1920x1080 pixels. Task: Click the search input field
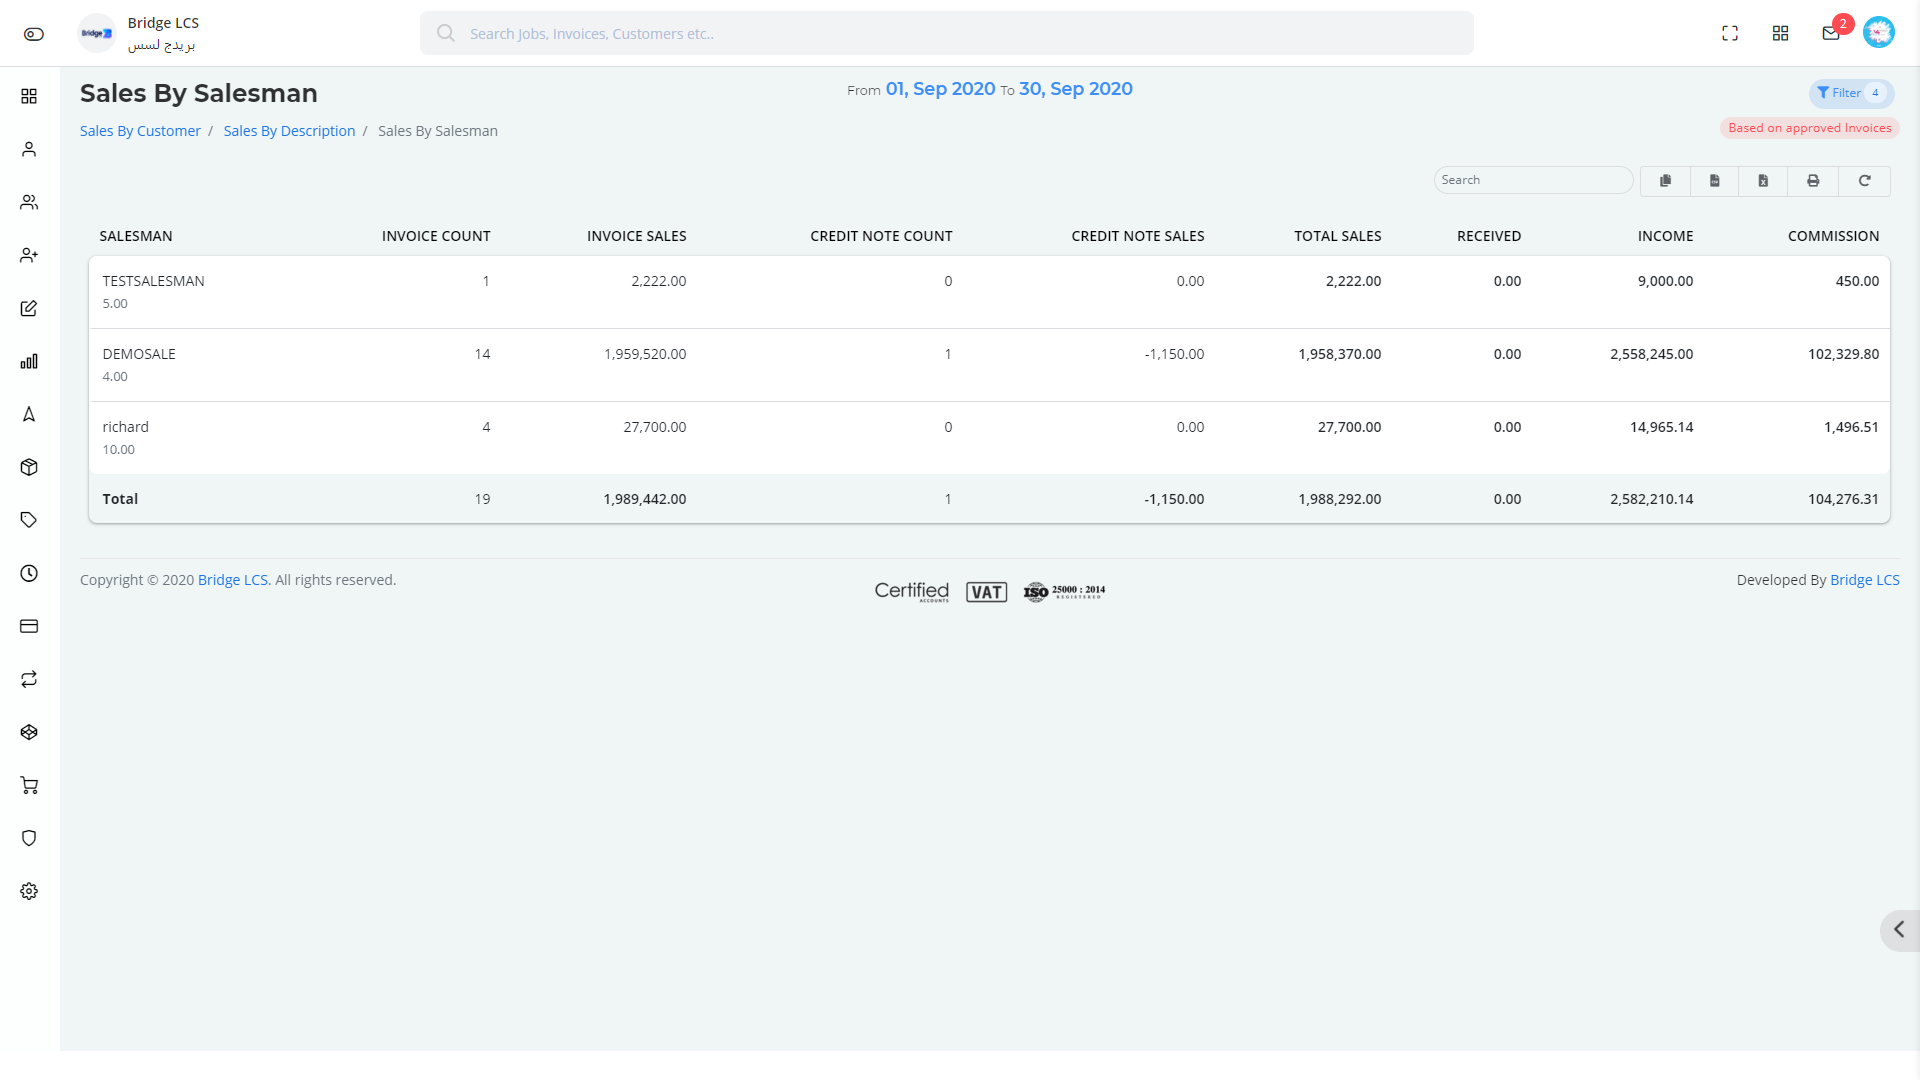coord(1532,179)
